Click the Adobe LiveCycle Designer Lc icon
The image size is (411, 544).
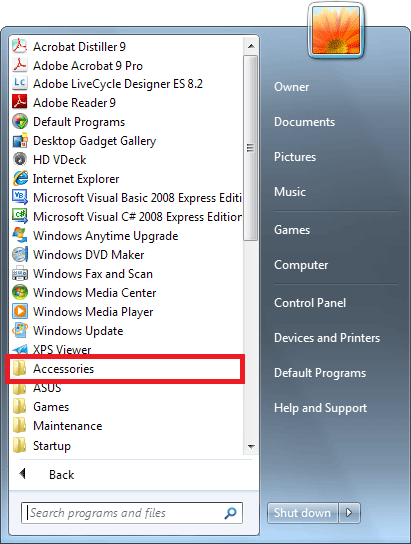20,84
